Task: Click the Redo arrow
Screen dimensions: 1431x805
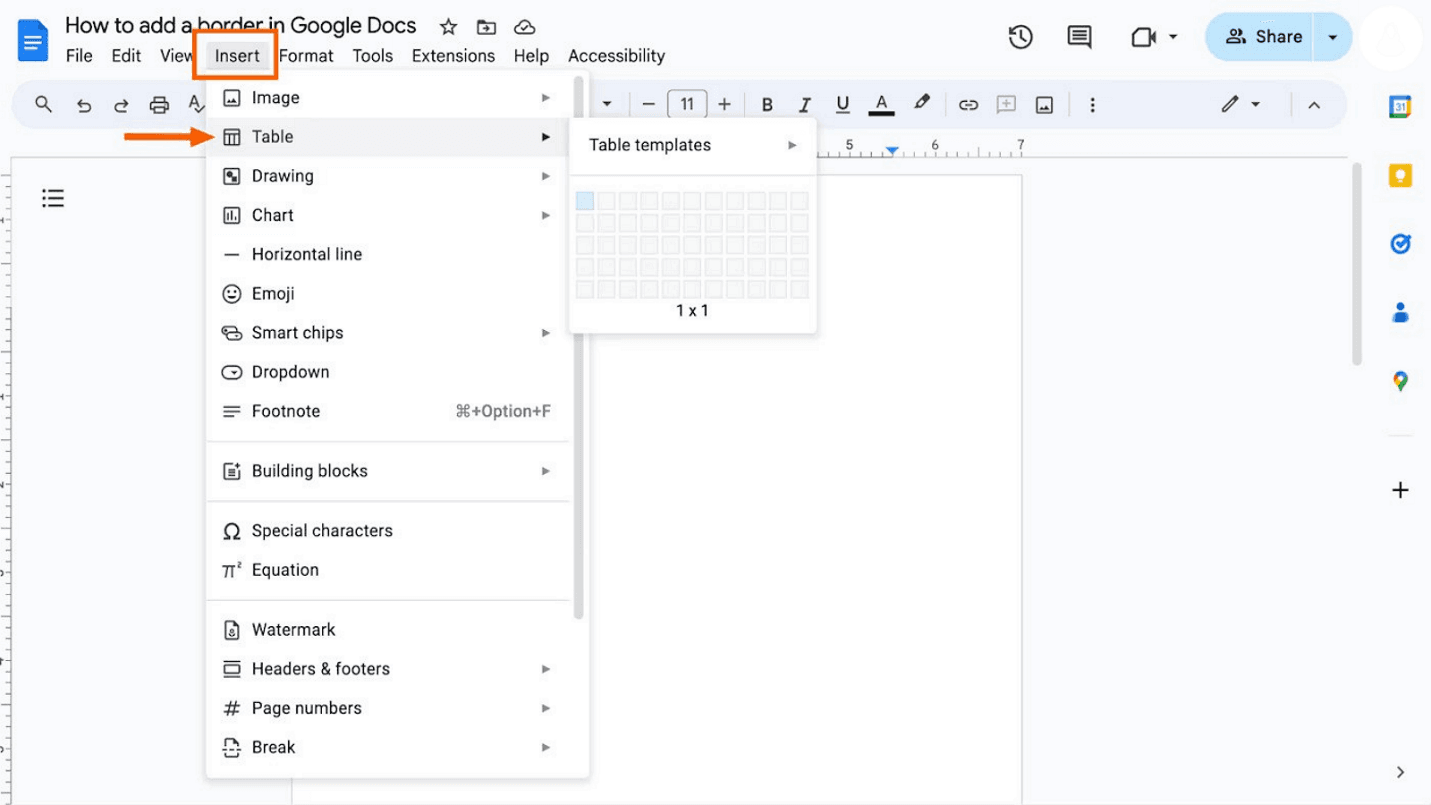Action: point(121,105)
